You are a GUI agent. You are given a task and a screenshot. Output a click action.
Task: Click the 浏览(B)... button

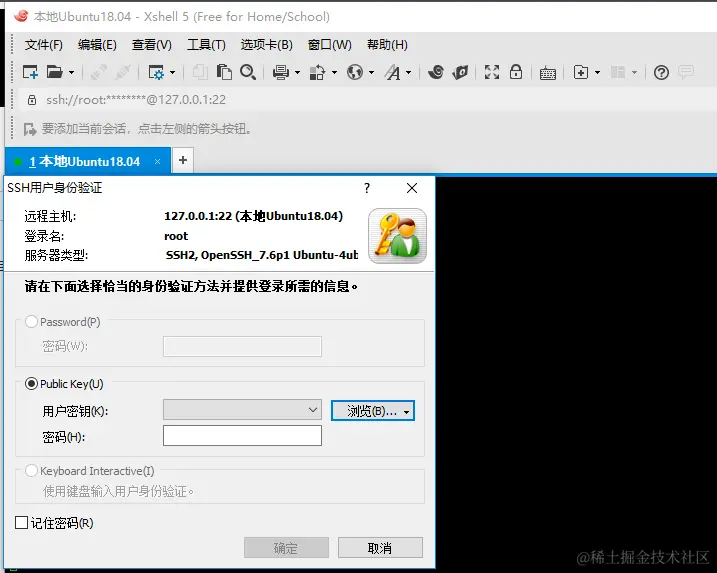pyautogui.click(x=373, y=411)
